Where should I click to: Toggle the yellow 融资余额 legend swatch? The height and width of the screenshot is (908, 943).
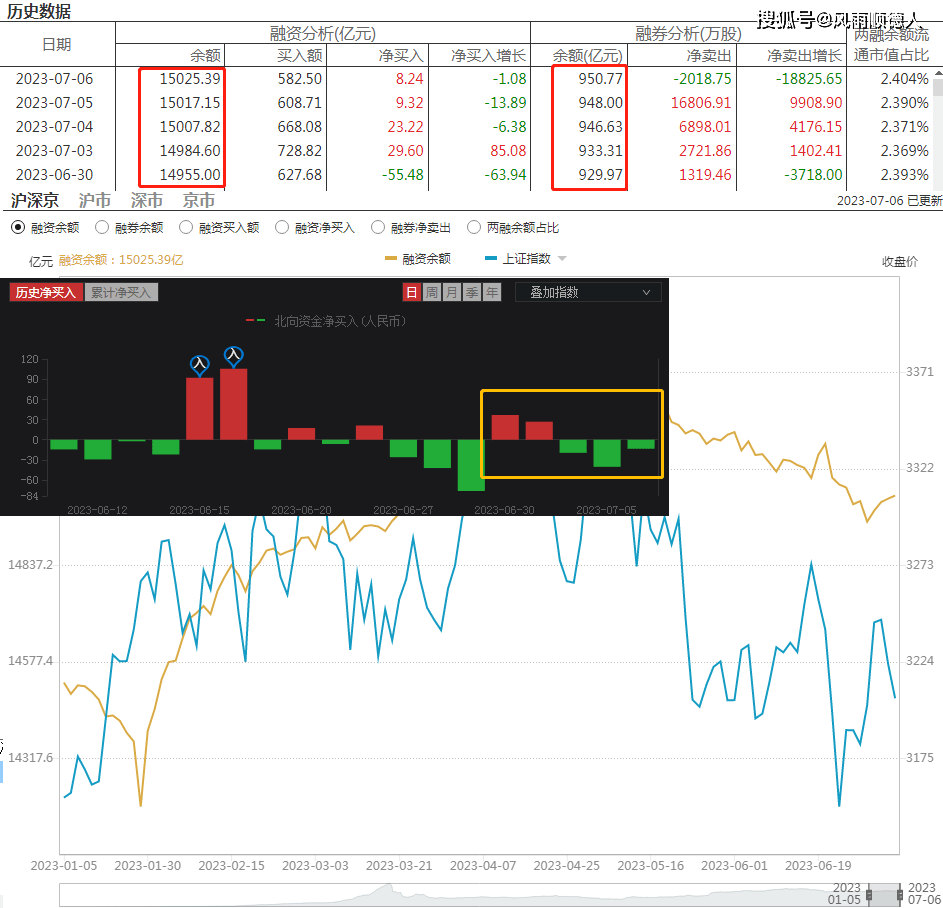tap(391, 259)
